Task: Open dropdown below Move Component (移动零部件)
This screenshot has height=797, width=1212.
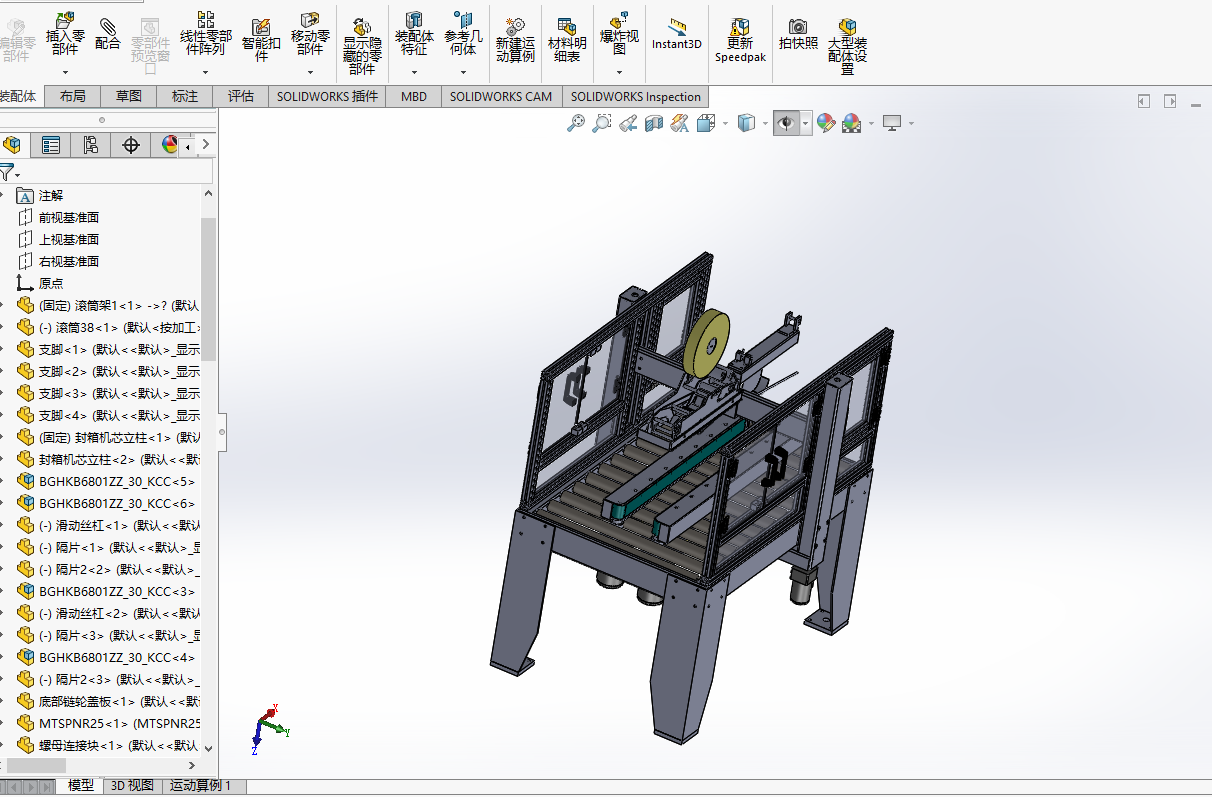Action: 310,72
